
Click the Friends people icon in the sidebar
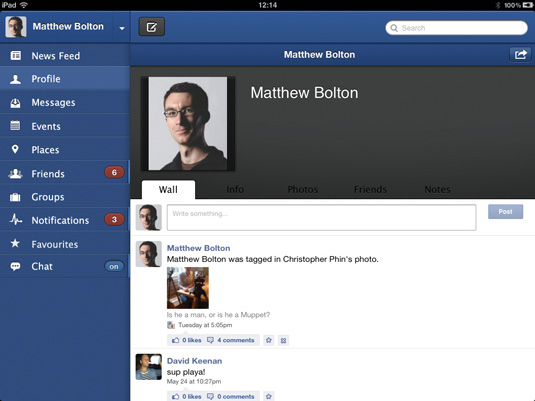click(x=15, y=173)
